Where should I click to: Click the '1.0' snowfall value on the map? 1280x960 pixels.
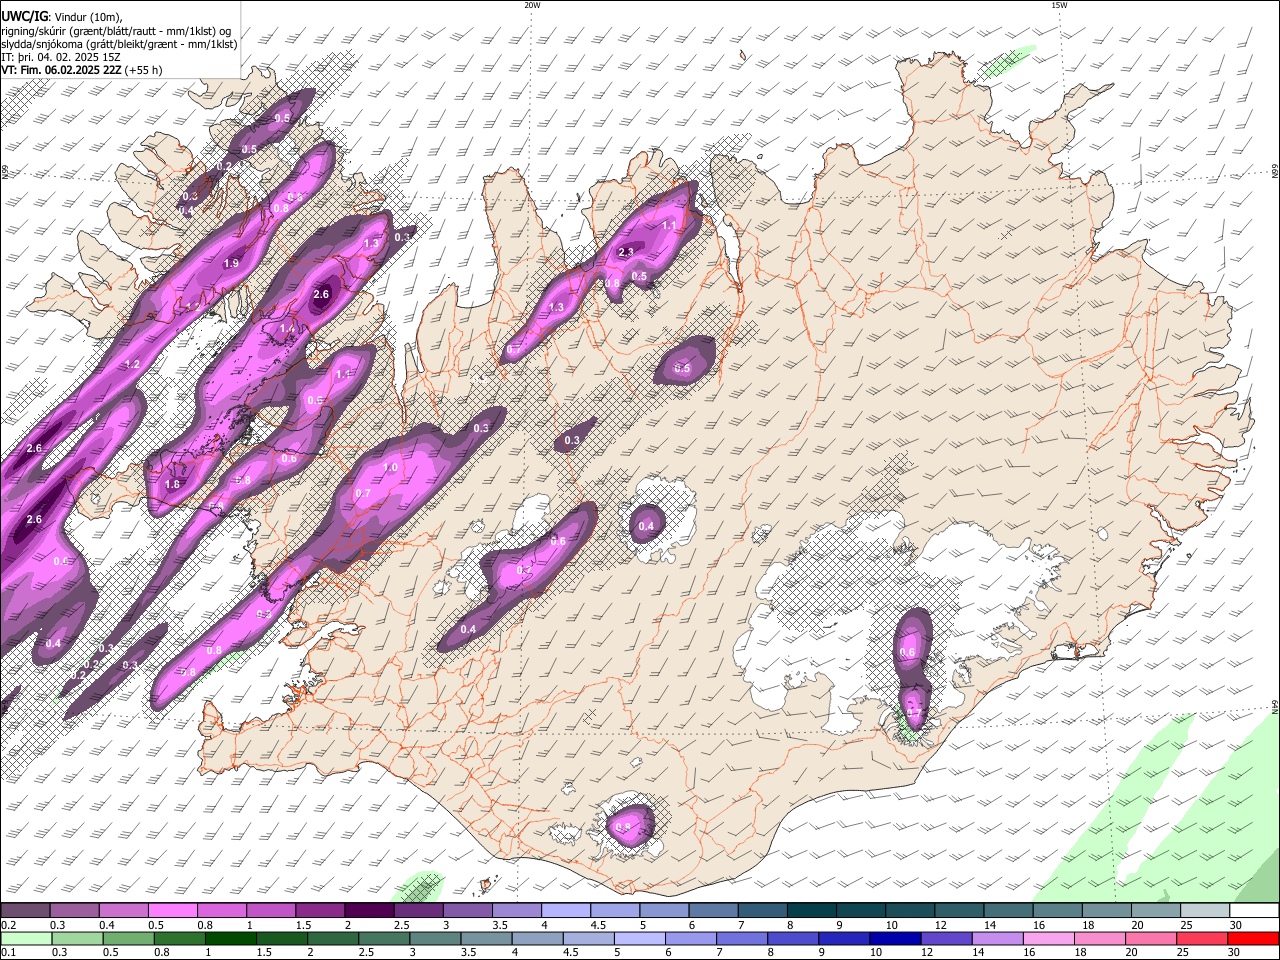click(390, 468)
